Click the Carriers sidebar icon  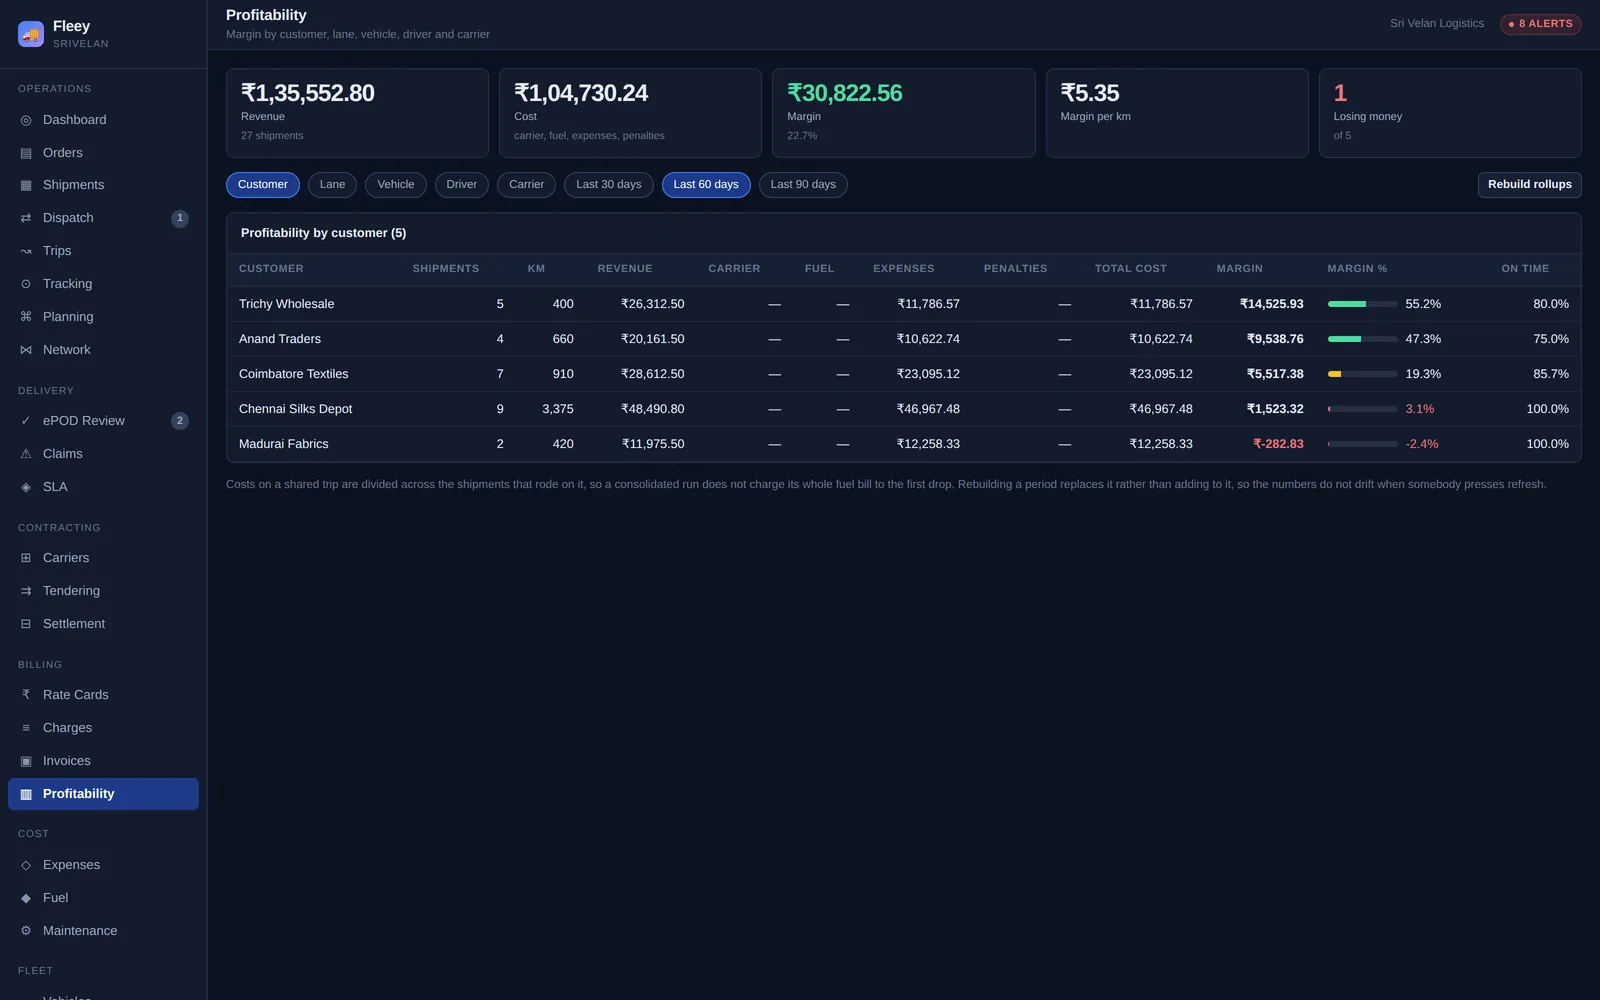tap(26, 558)
